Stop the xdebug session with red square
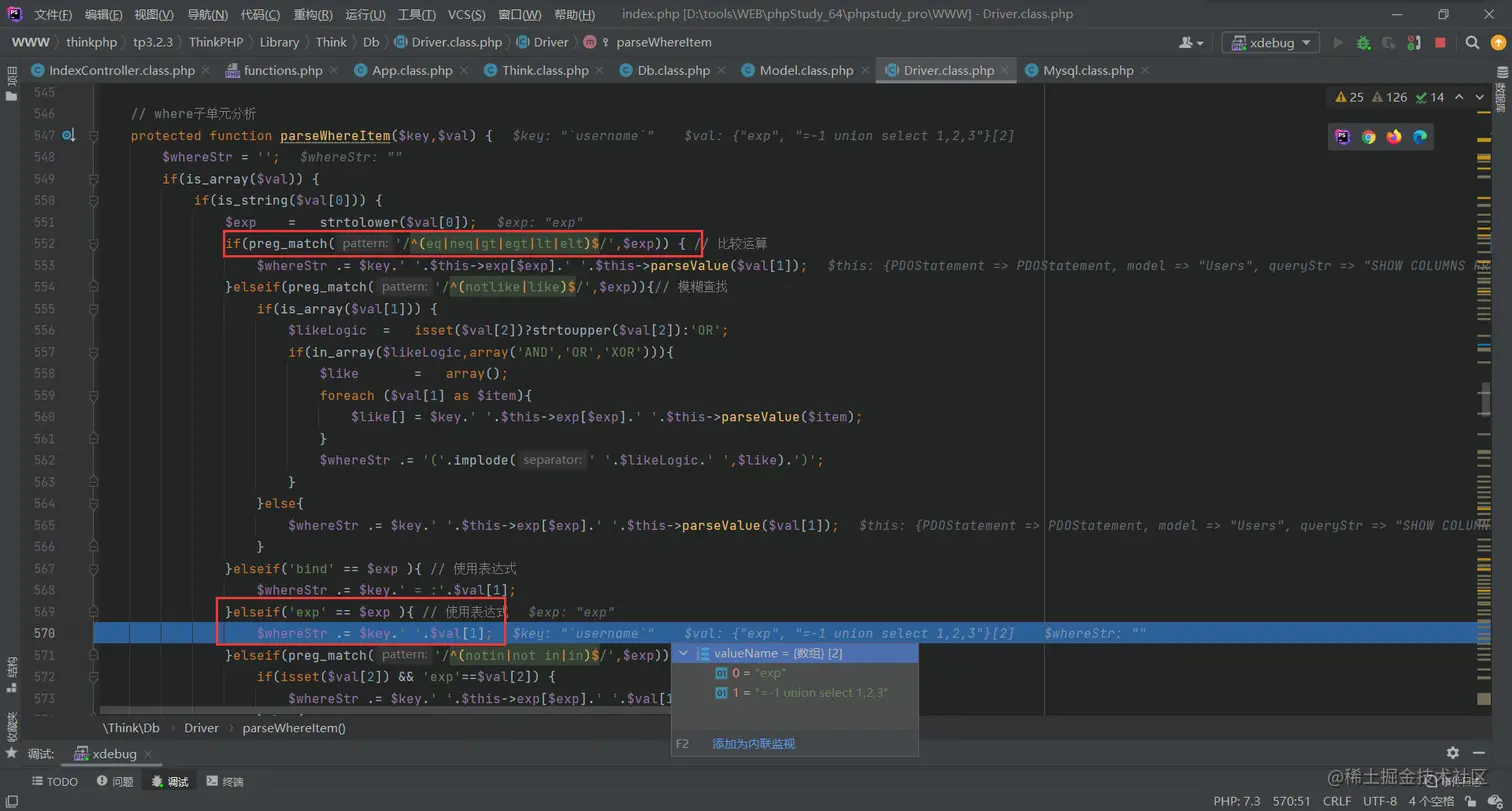The height and width of the screenshot is (811, 1512). click(x=1440, y=43)
